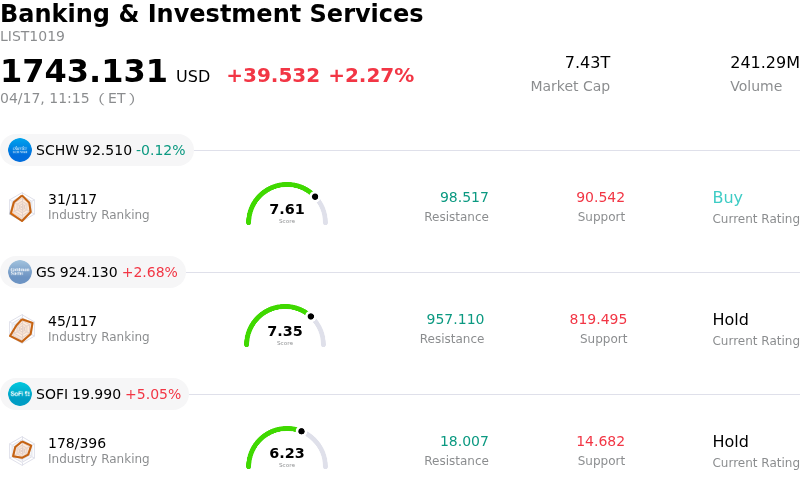
Task: Click the Buy rating for SCHW
Action: click(x=727, y=198)
